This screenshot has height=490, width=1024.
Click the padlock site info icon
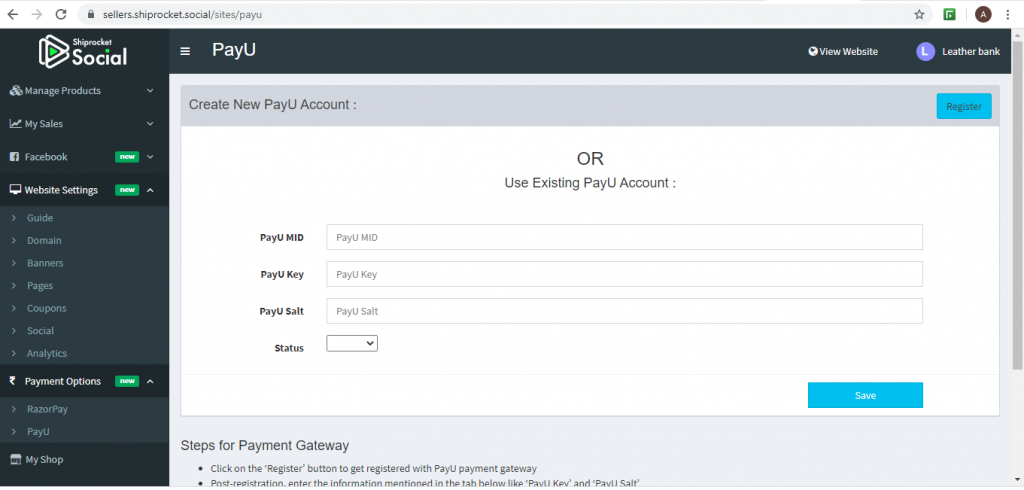click(x=90, y=14)
